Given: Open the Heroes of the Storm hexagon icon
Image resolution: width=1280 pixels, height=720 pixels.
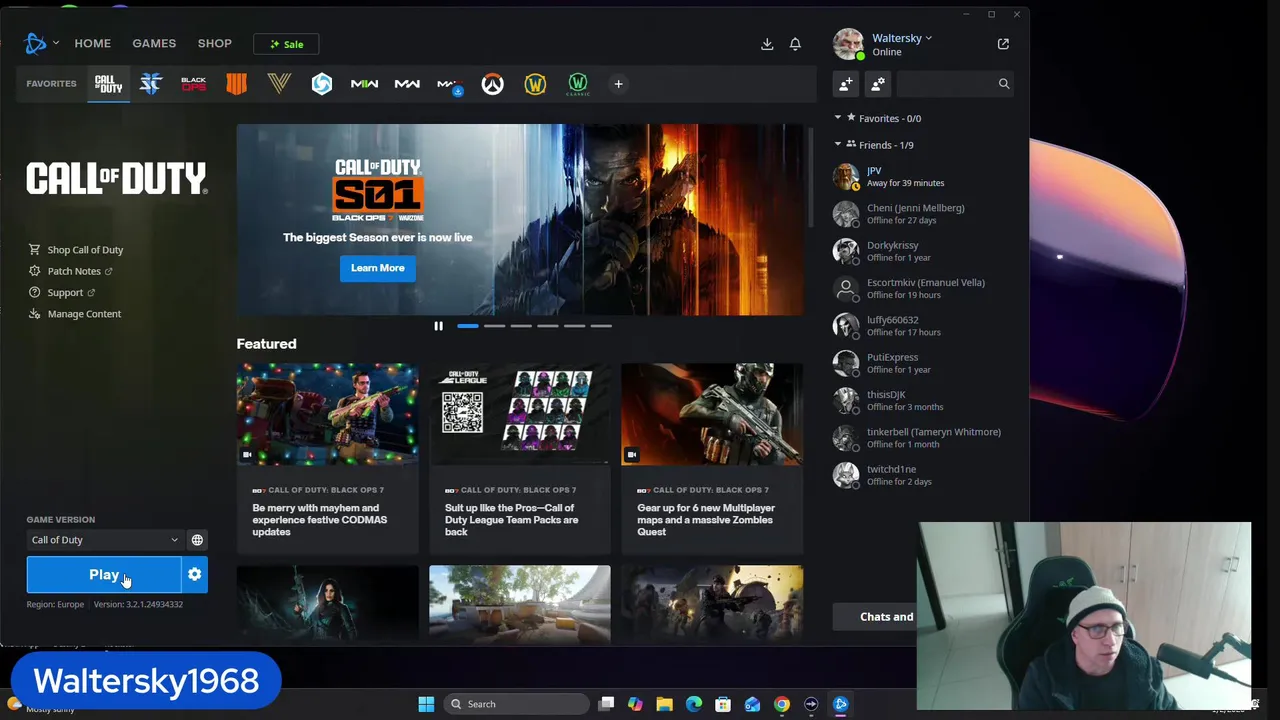Looking at the screenshot, I should 321,84.
